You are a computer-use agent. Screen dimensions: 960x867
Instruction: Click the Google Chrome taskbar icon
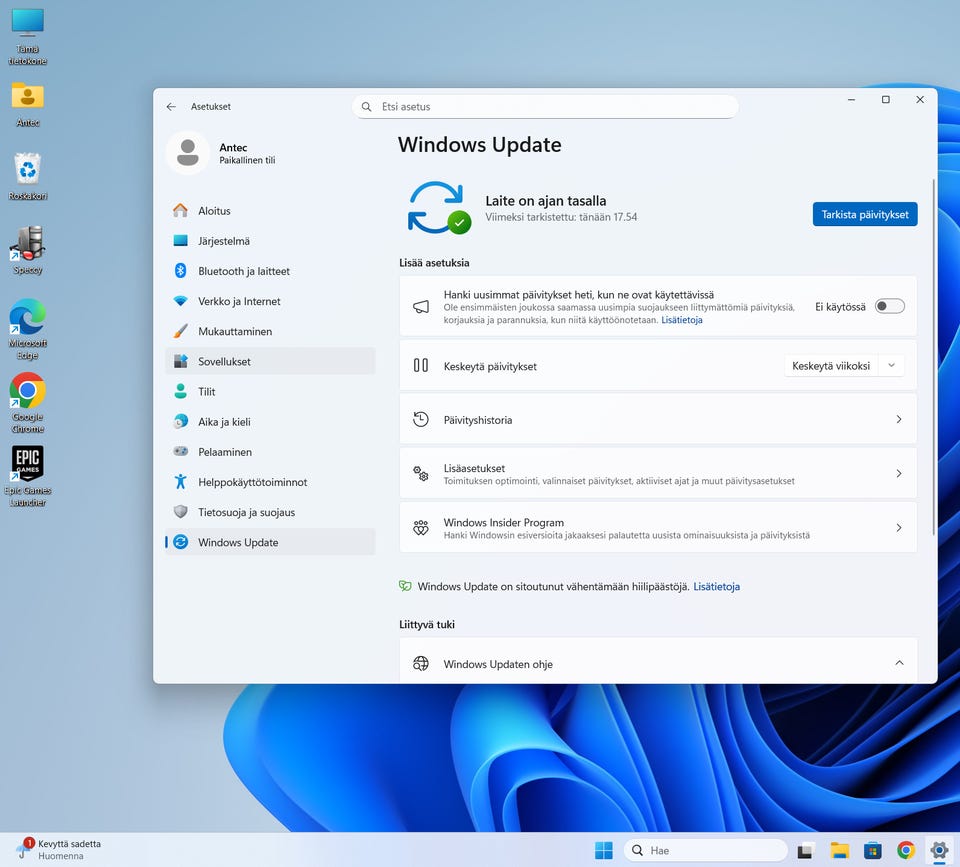click(906, 850)
